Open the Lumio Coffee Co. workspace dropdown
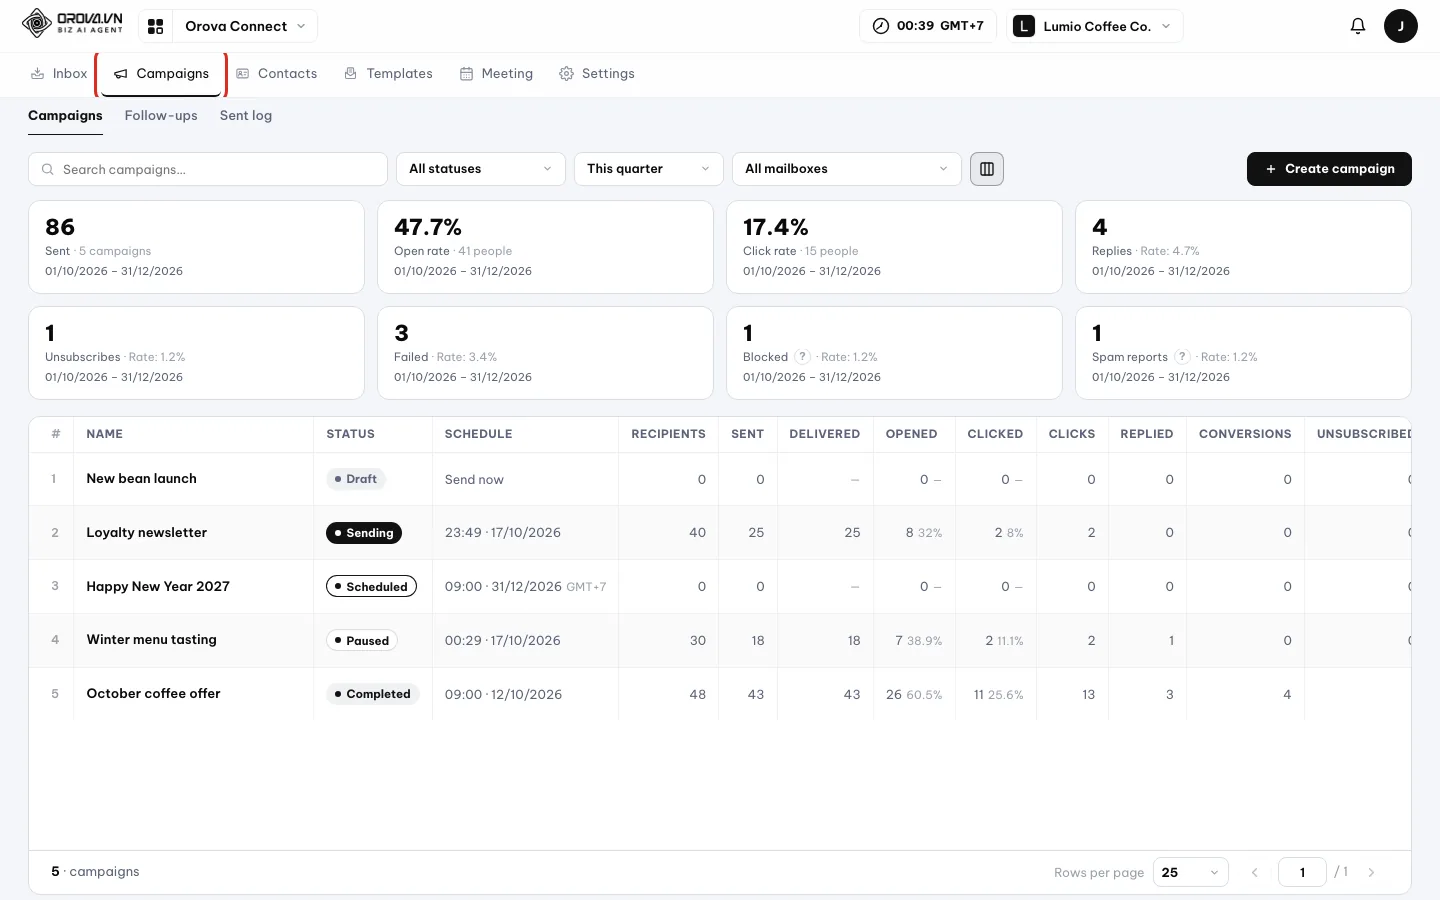Image resolution: width=1440 pixels, height=900 pixels. tap(1095, 26)
